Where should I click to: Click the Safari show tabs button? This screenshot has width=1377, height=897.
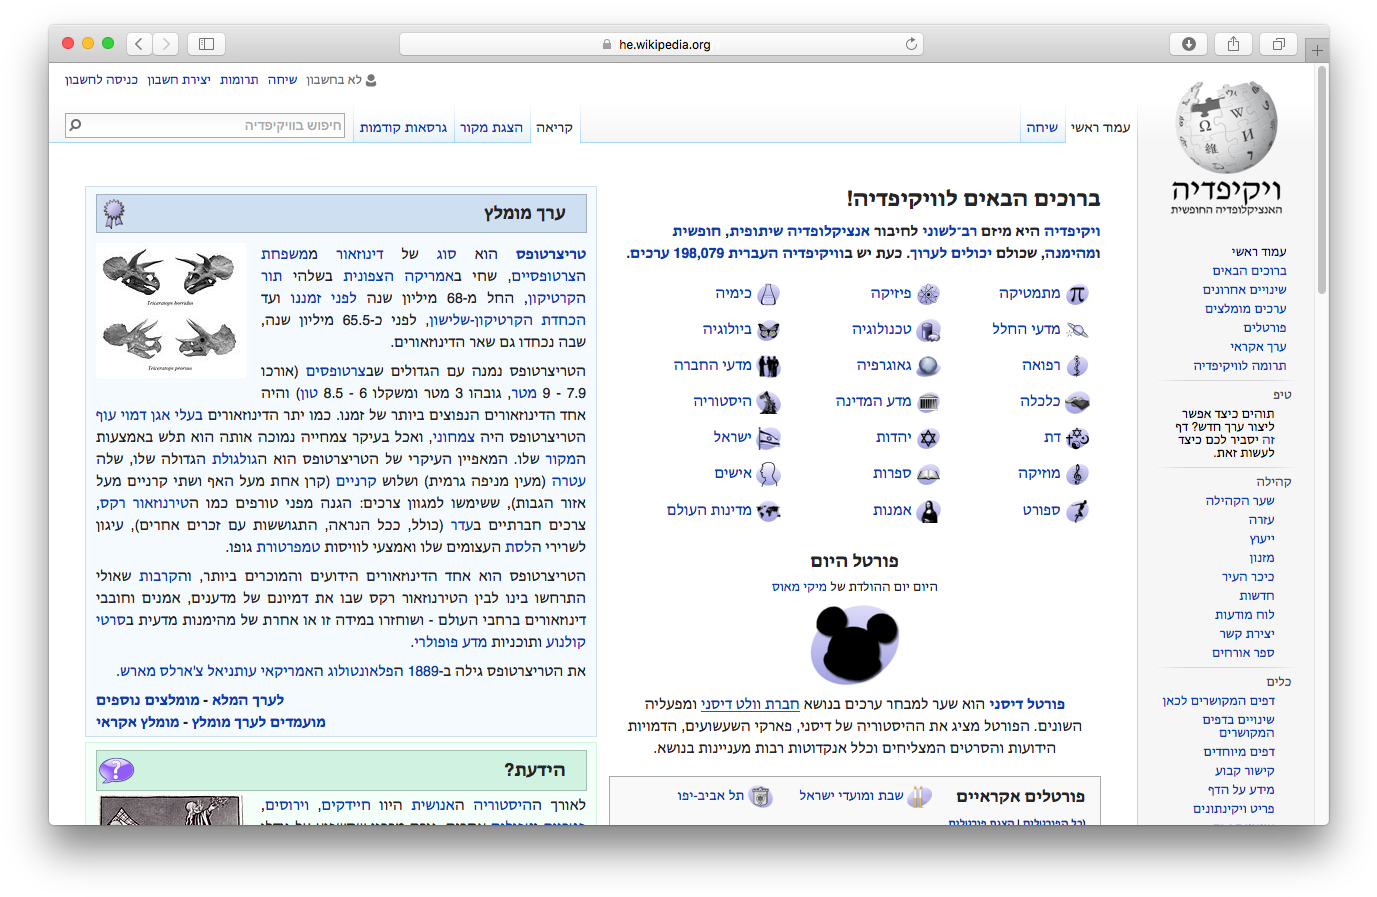[1278, 44]
